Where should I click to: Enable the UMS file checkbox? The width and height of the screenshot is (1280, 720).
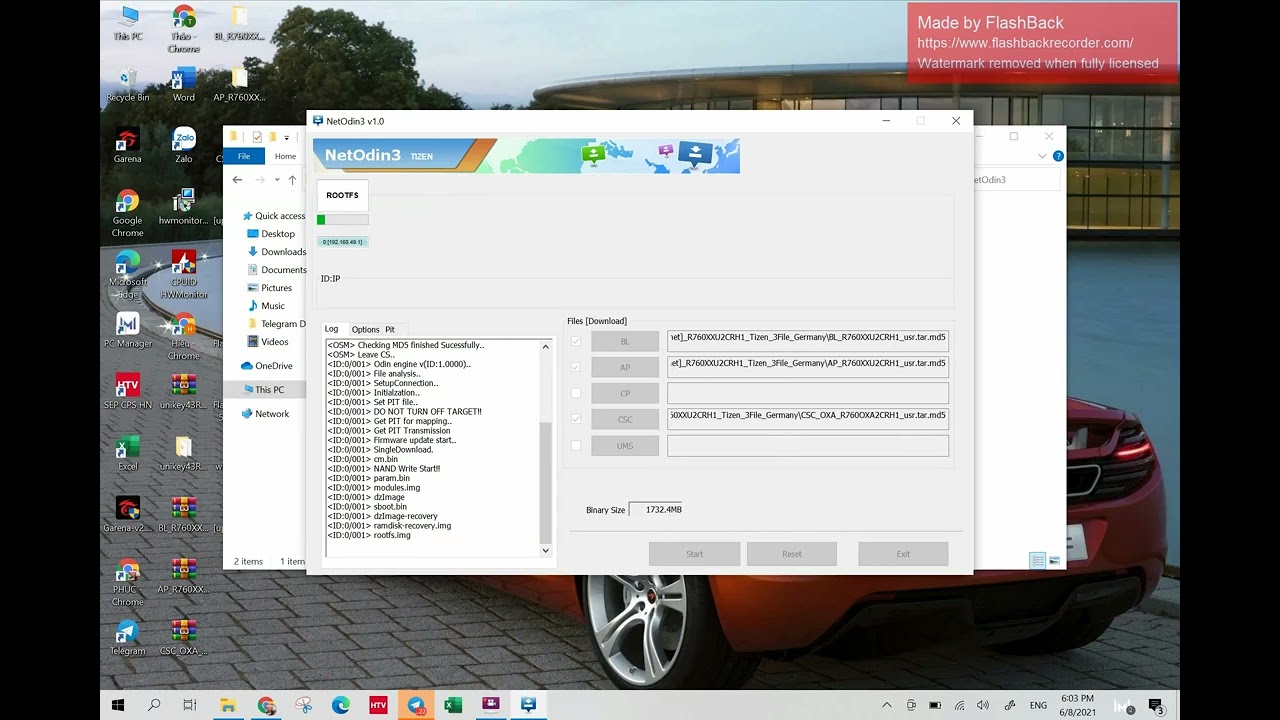[575, 446]
